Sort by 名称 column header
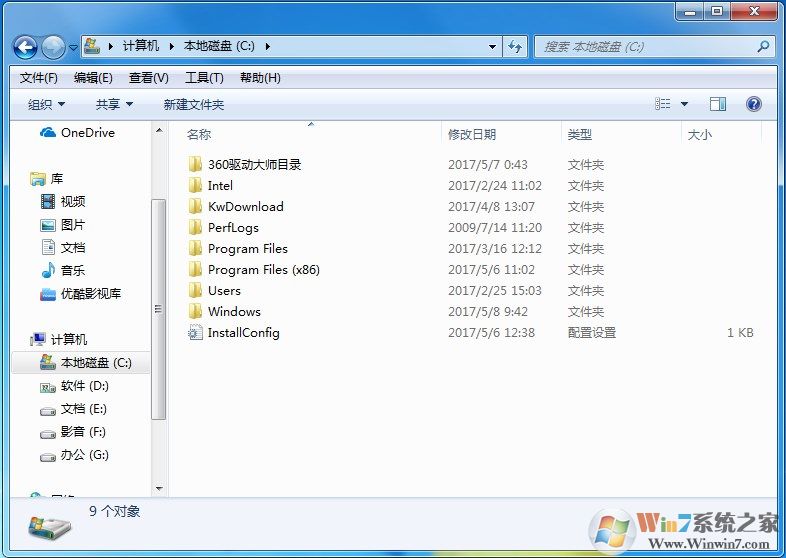 pos(199,134)
